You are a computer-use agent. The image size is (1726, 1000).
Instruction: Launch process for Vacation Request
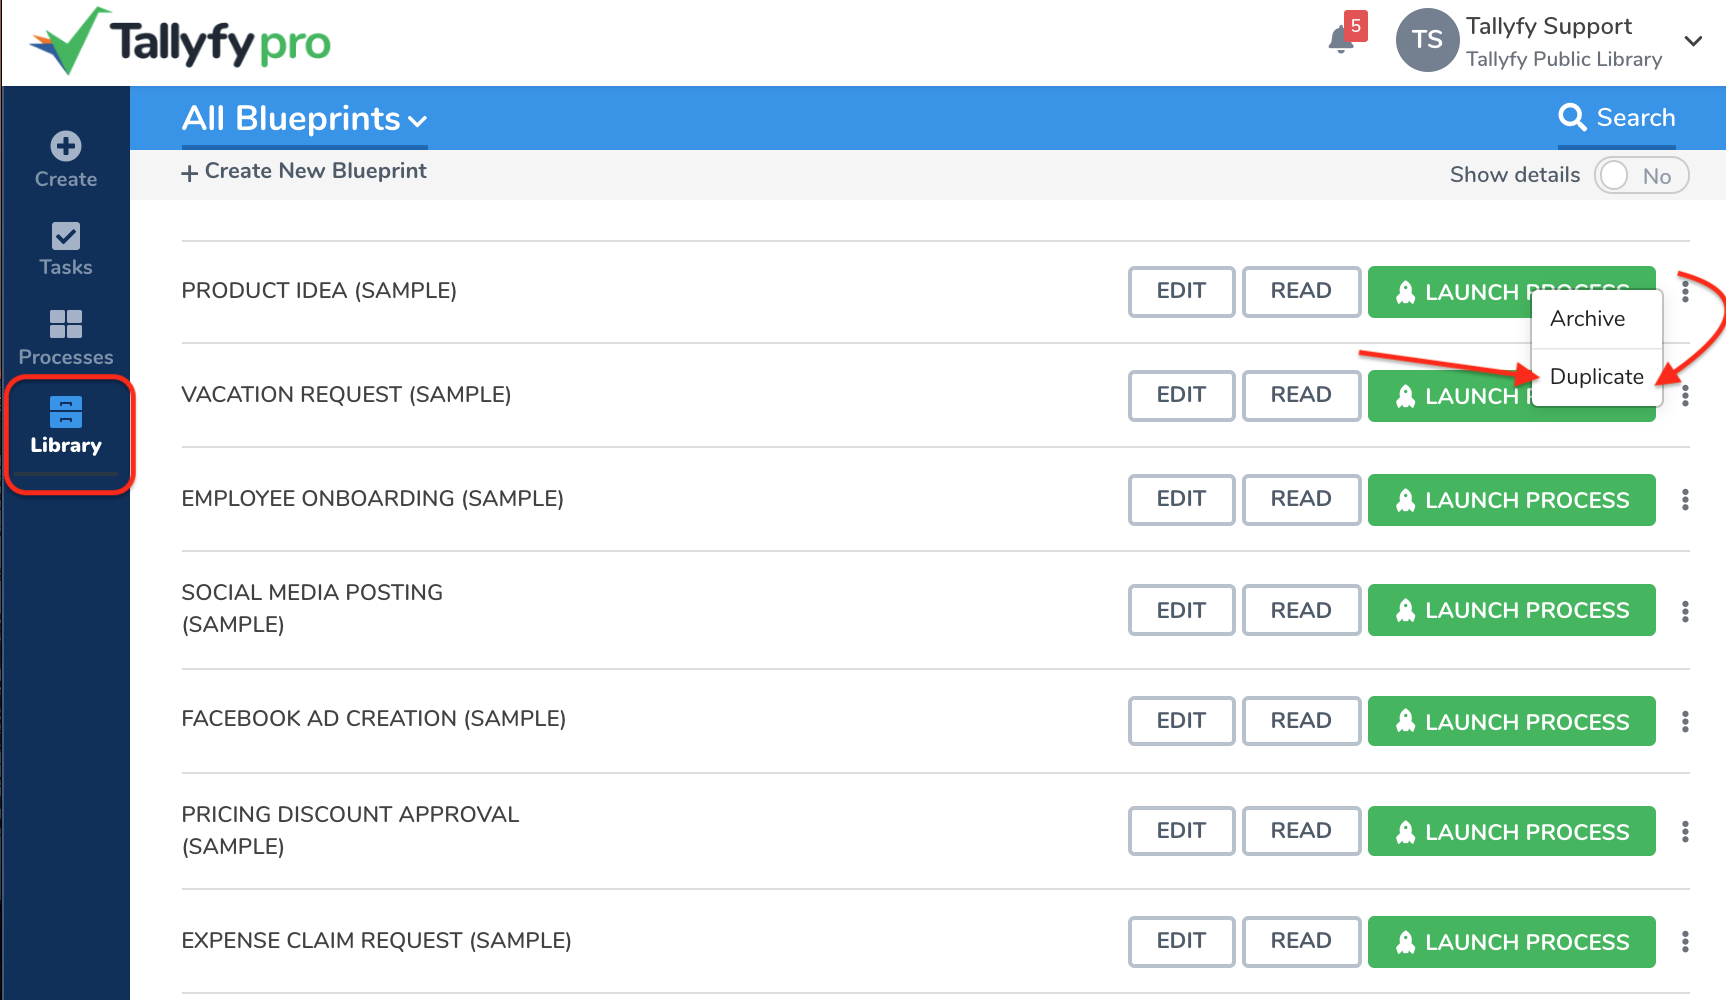[x=1448, y=396]
